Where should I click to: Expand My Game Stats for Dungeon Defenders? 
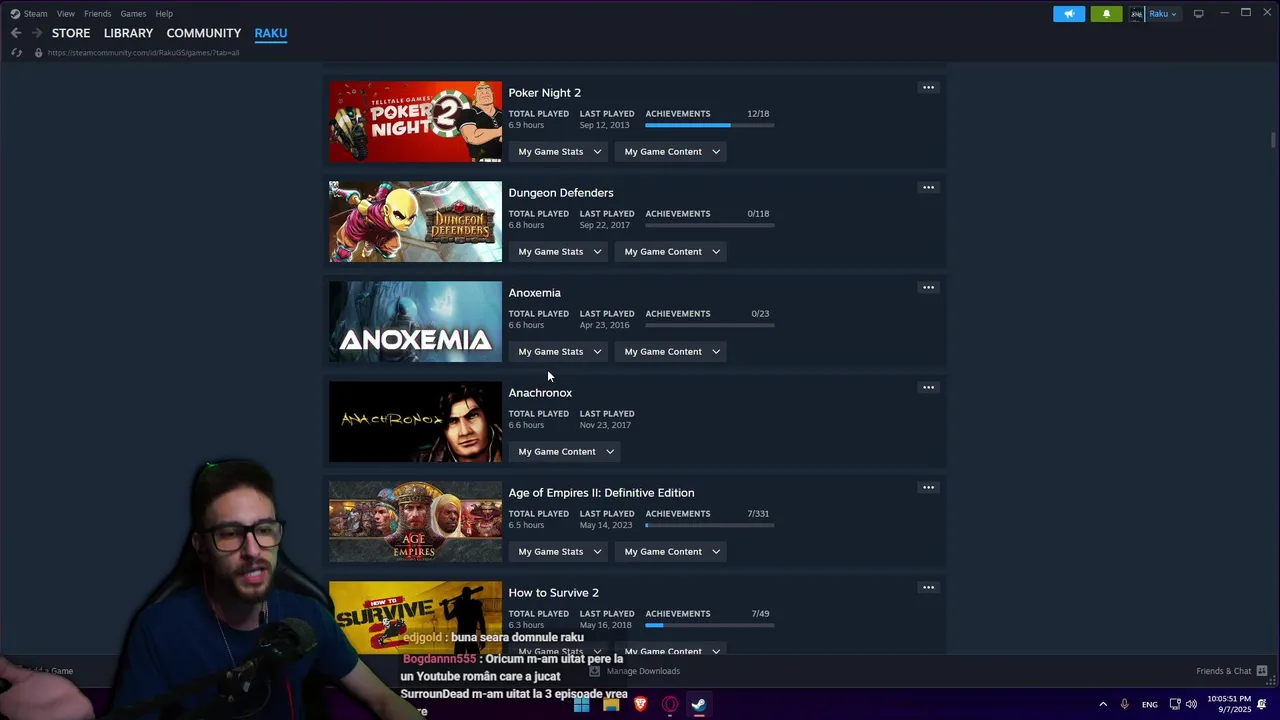560,252
